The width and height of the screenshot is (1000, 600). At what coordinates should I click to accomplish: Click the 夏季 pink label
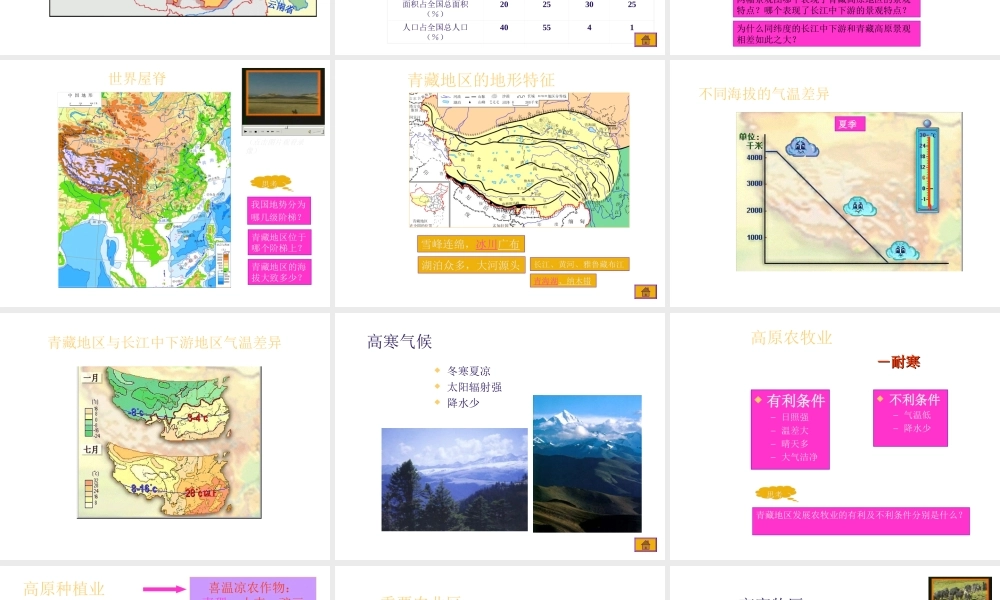pyautogui.click(x=849, y=124)
